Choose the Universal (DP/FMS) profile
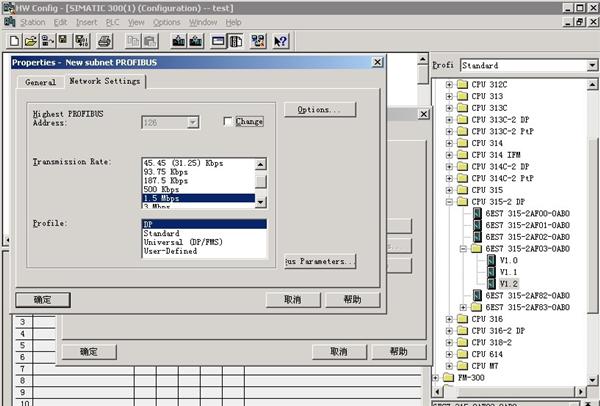Viewport: 600px width, 406px height. click(204, 242)
